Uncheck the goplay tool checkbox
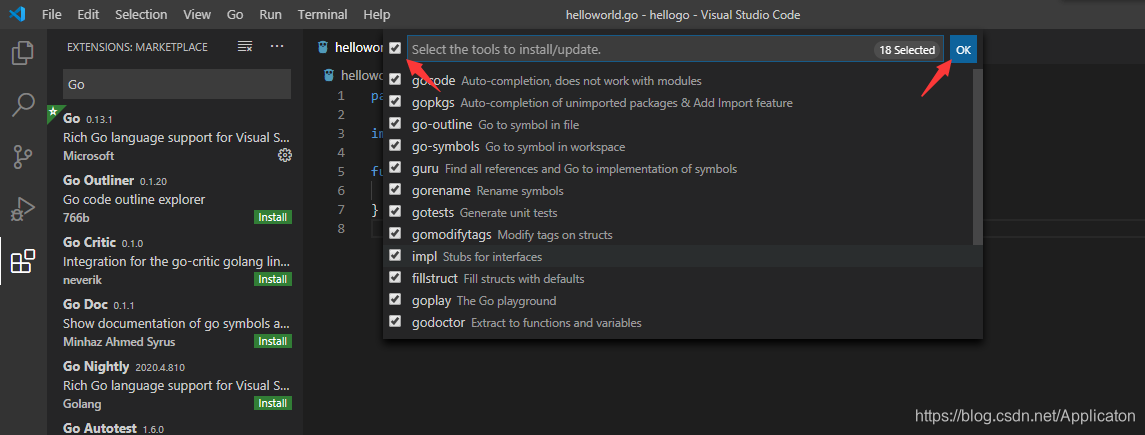The height and width of the screenshot is (435, 1145). click(x=395, y=300)
